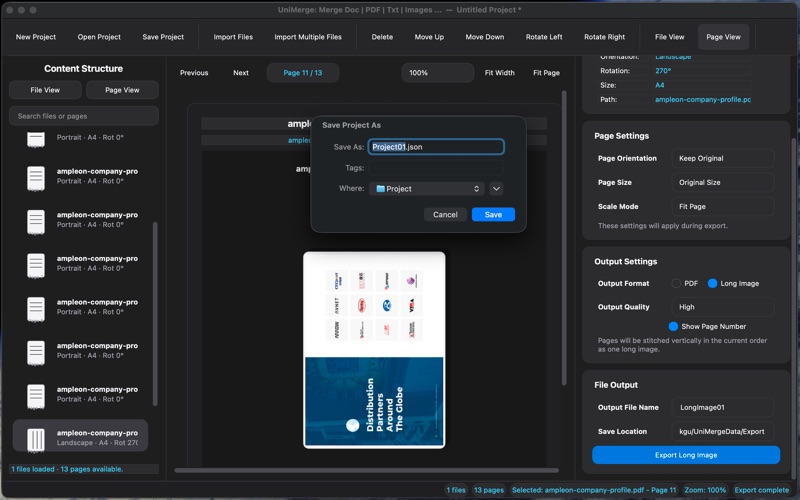
Task: Click the '1 files' status badge
Action: click(456, 490)
